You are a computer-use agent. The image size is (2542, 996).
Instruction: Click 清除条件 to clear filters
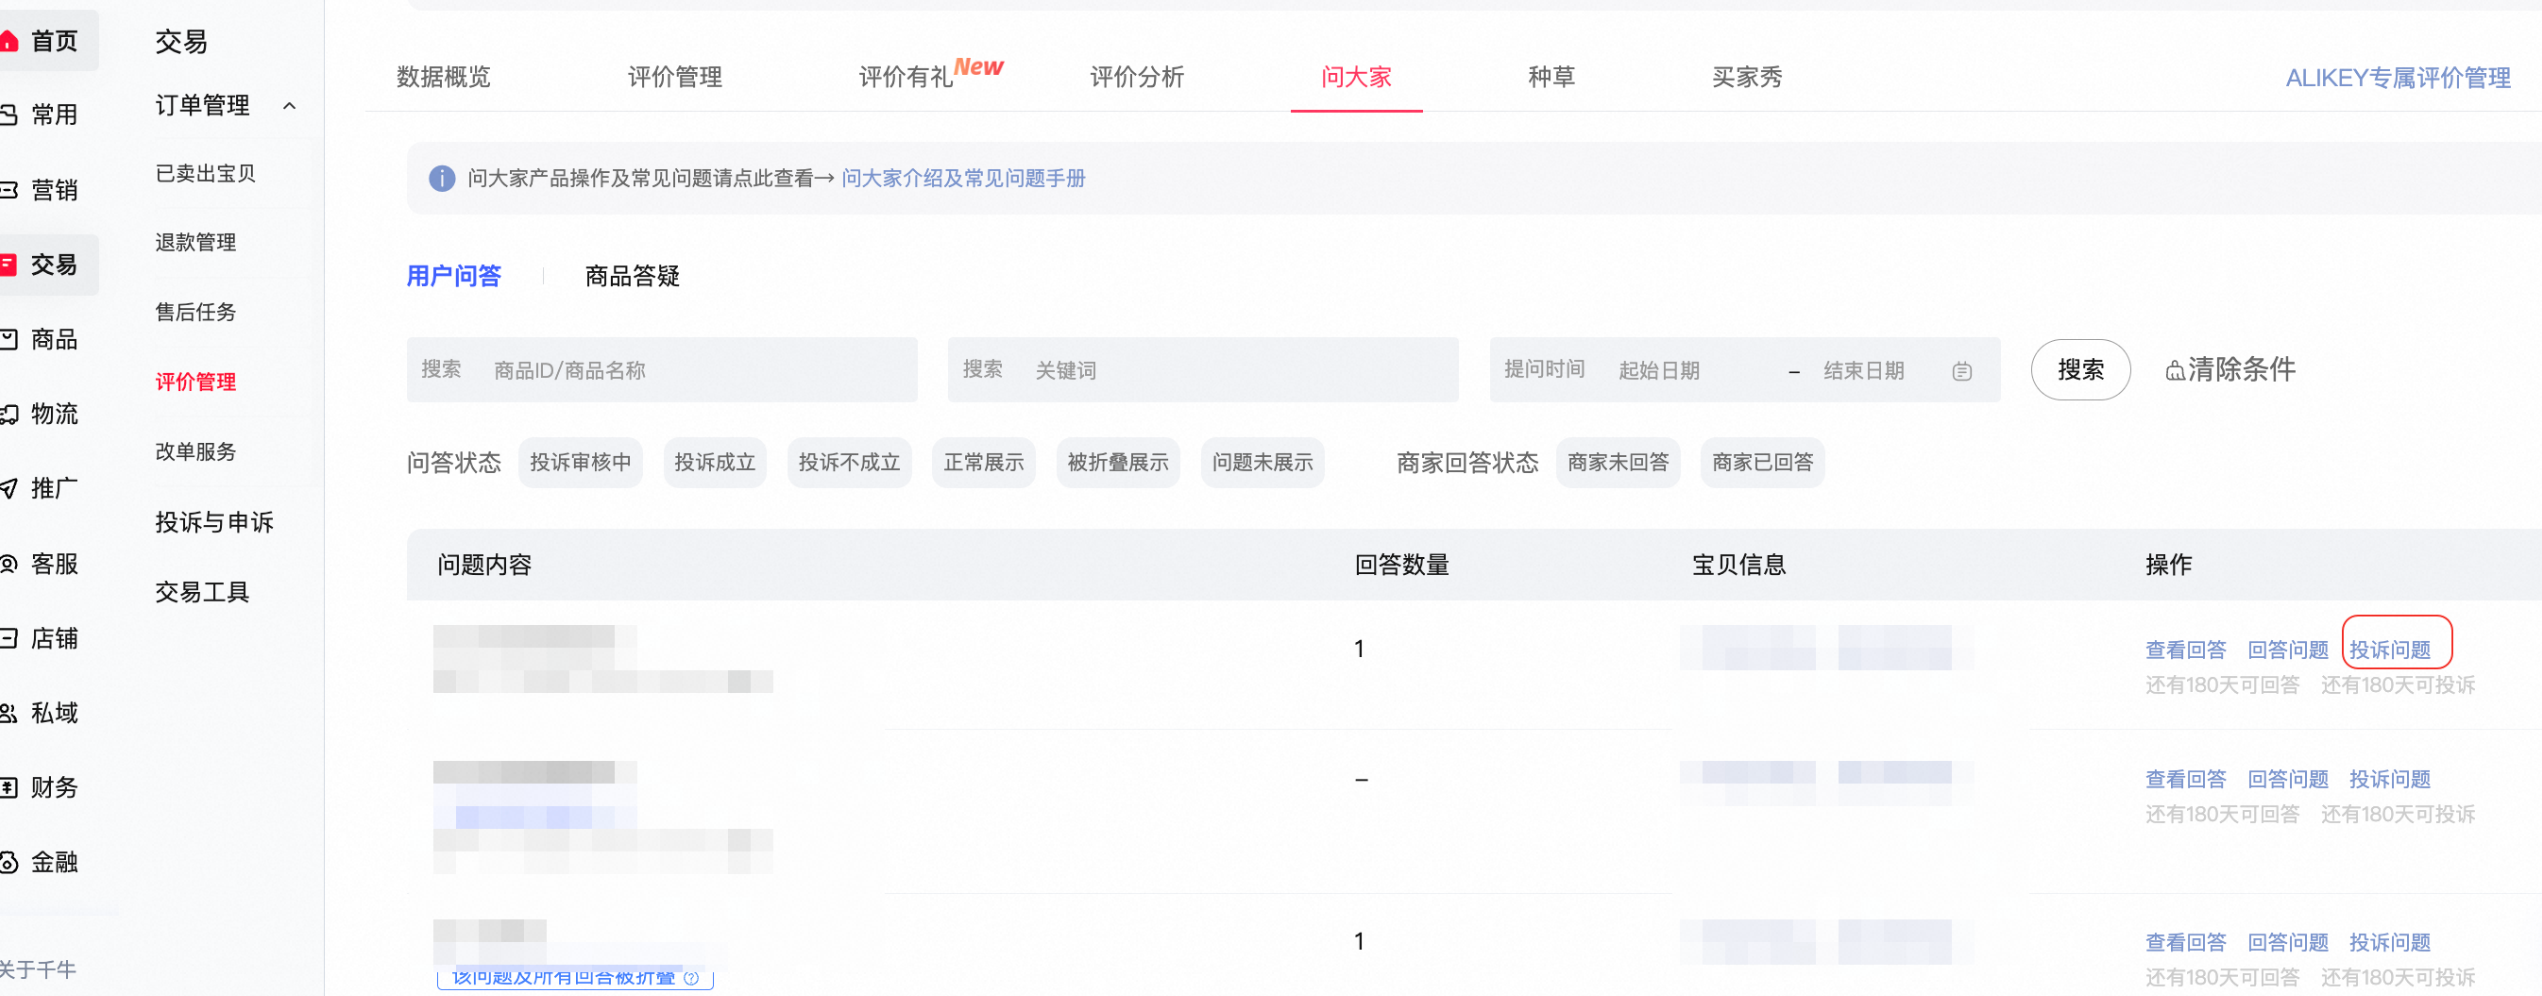point(2231,370)
